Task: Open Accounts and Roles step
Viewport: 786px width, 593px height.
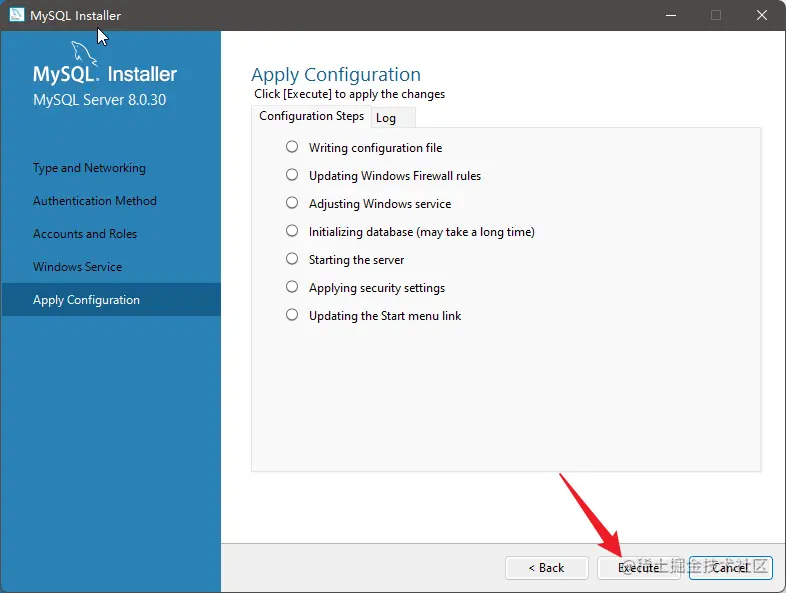Action: tap(85, 234)
